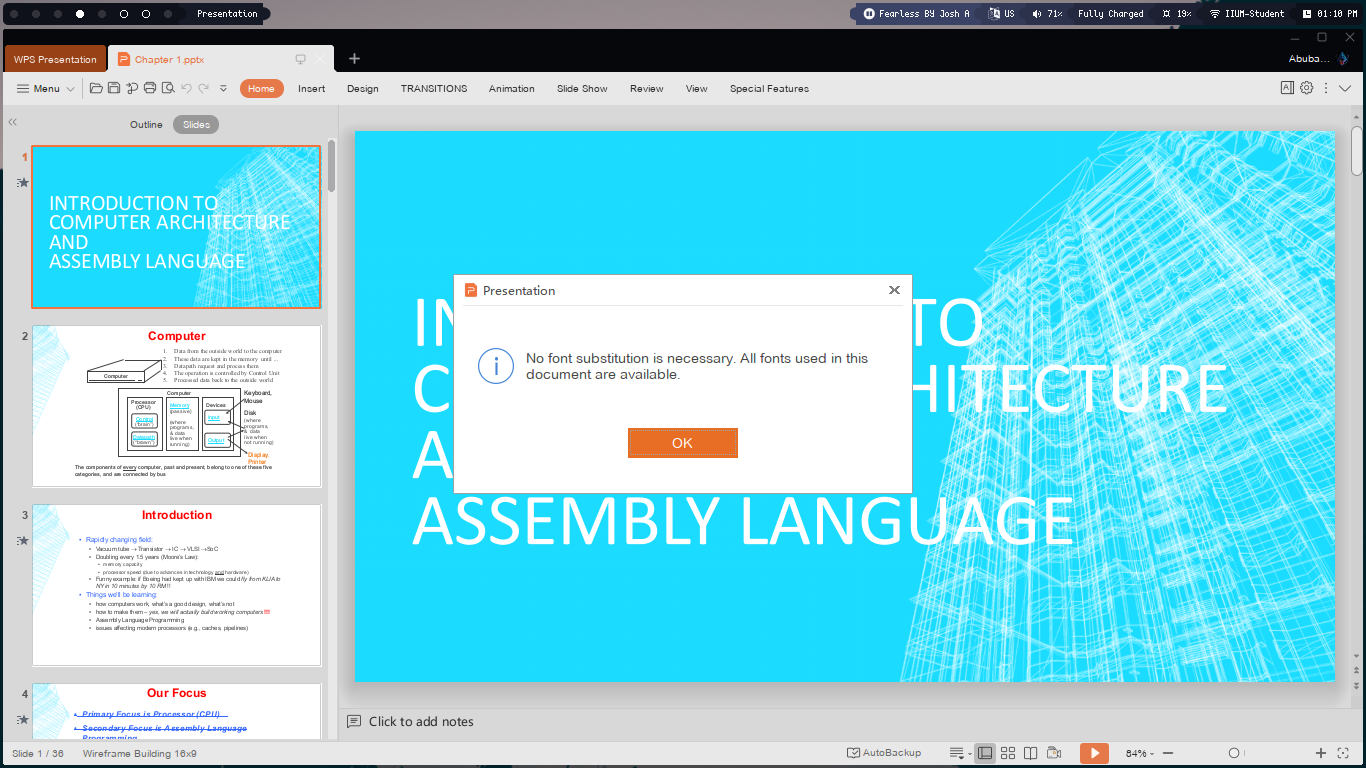Screen dimensions: 1366x768
Task: Open the Insert ribbon tab
Action: [311, 89]
